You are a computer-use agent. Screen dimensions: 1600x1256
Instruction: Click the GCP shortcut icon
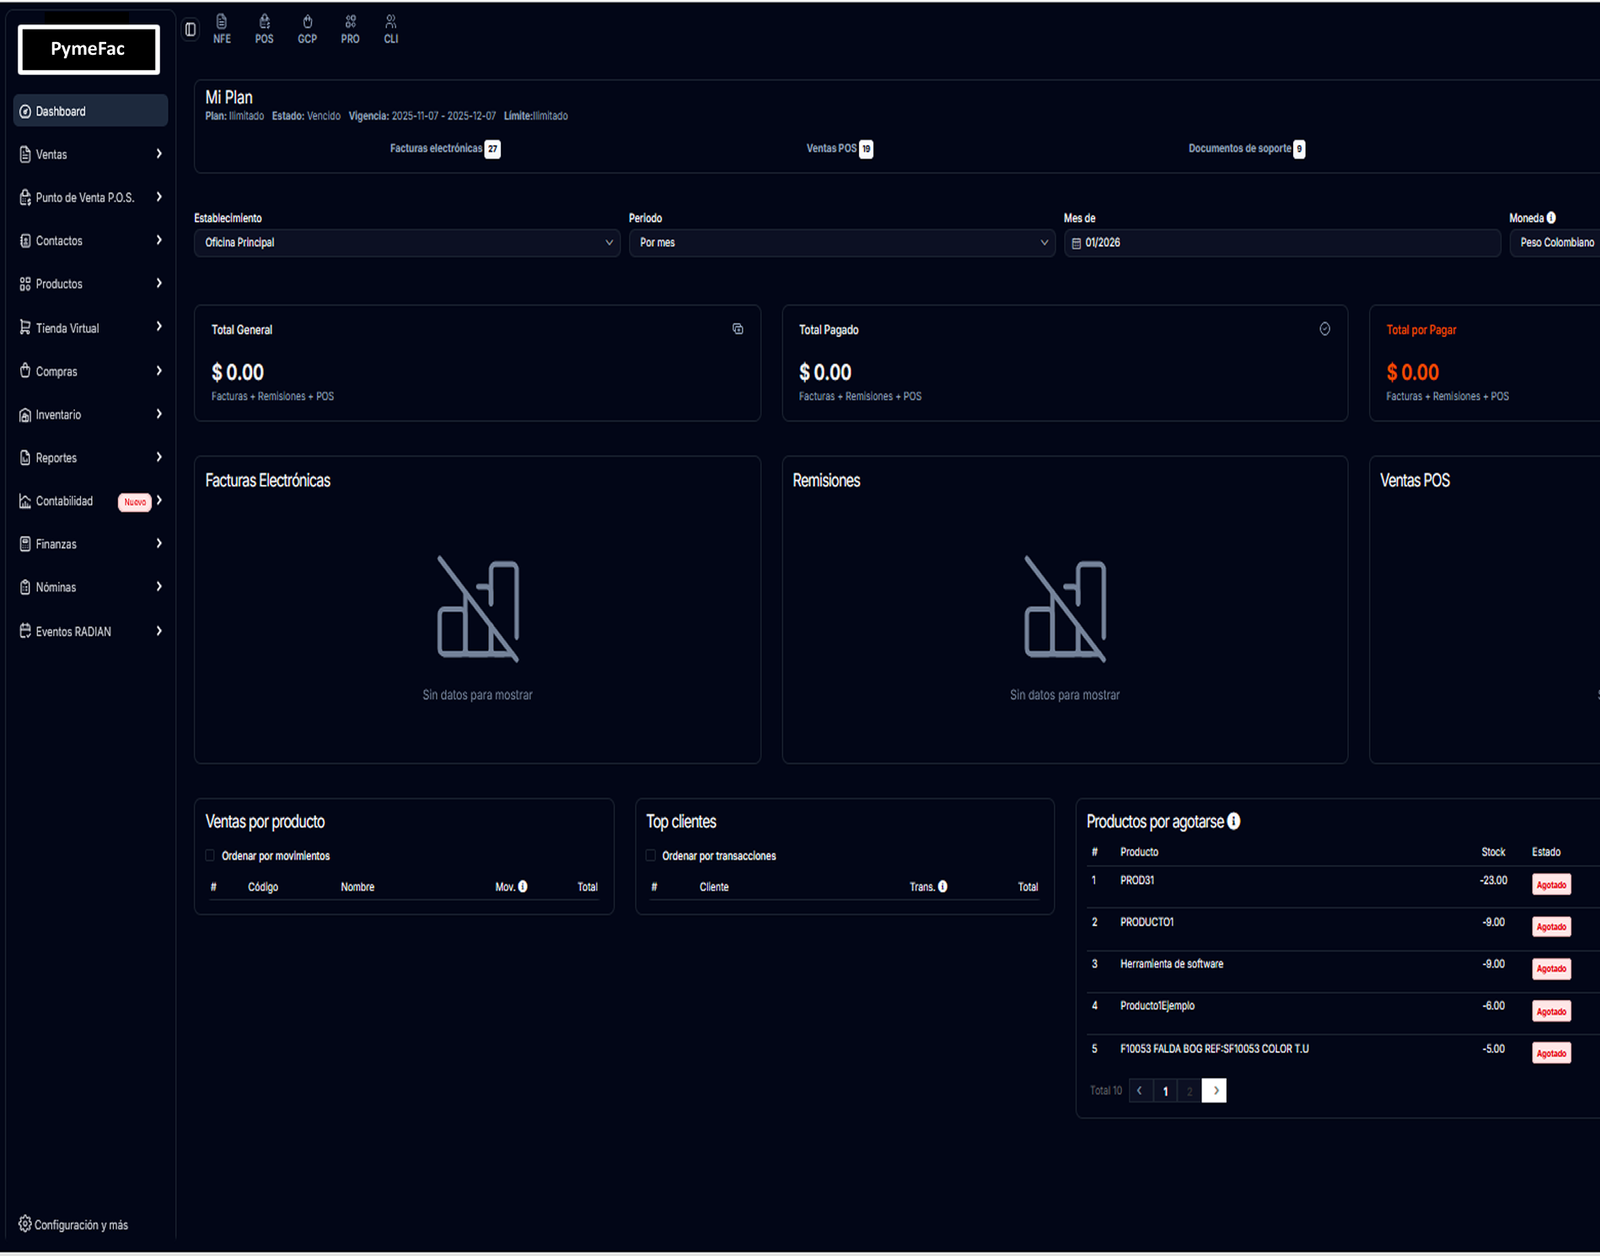click(307, 29)
